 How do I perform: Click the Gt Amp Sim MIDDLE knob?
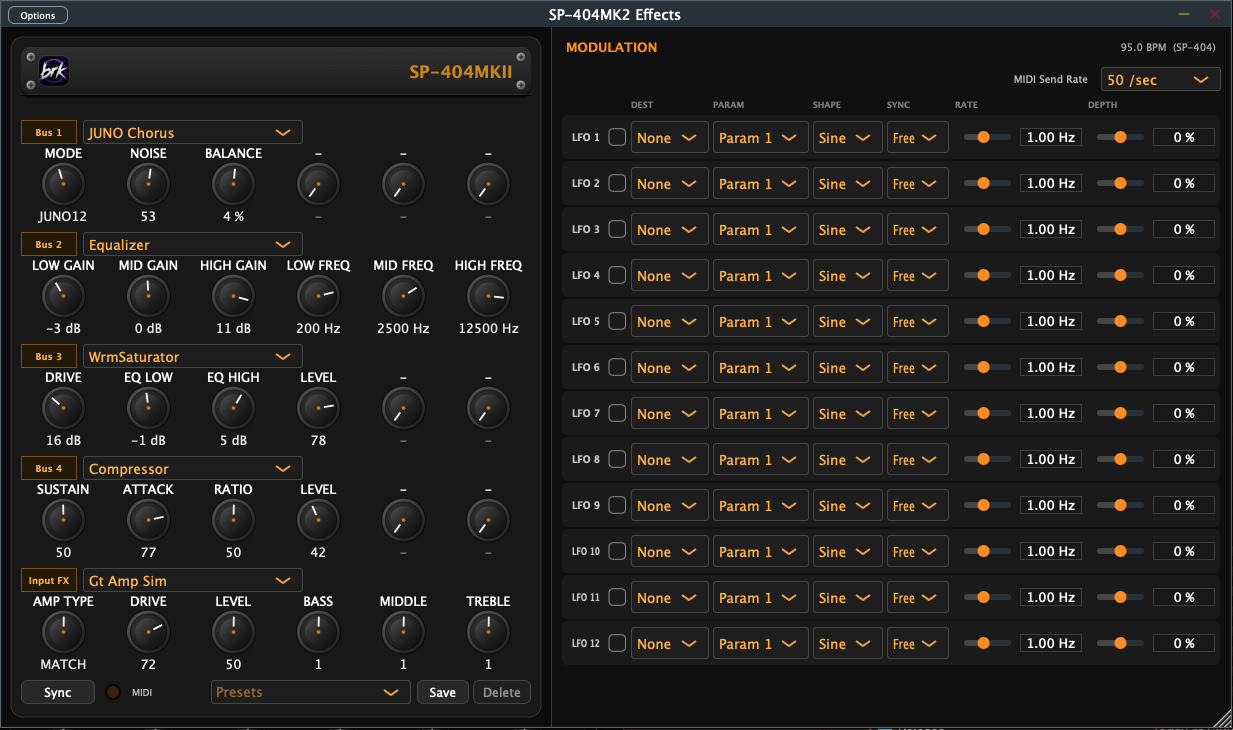coord(403,632)
